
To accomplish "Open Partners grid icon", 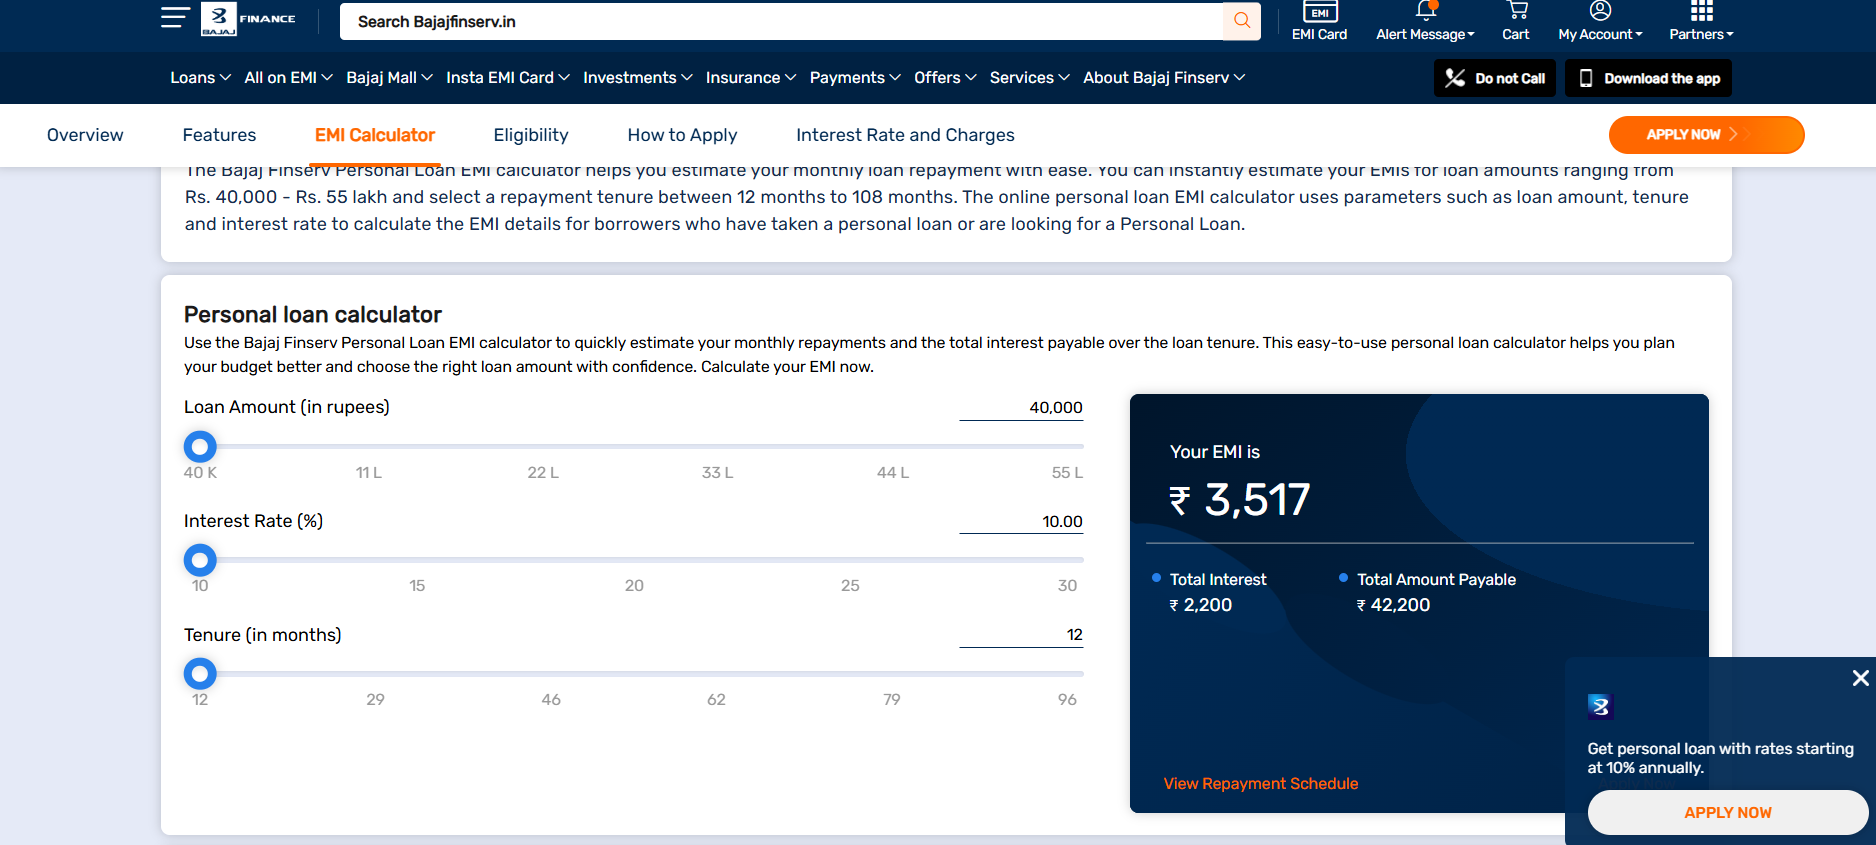I will coord(1702,11).
